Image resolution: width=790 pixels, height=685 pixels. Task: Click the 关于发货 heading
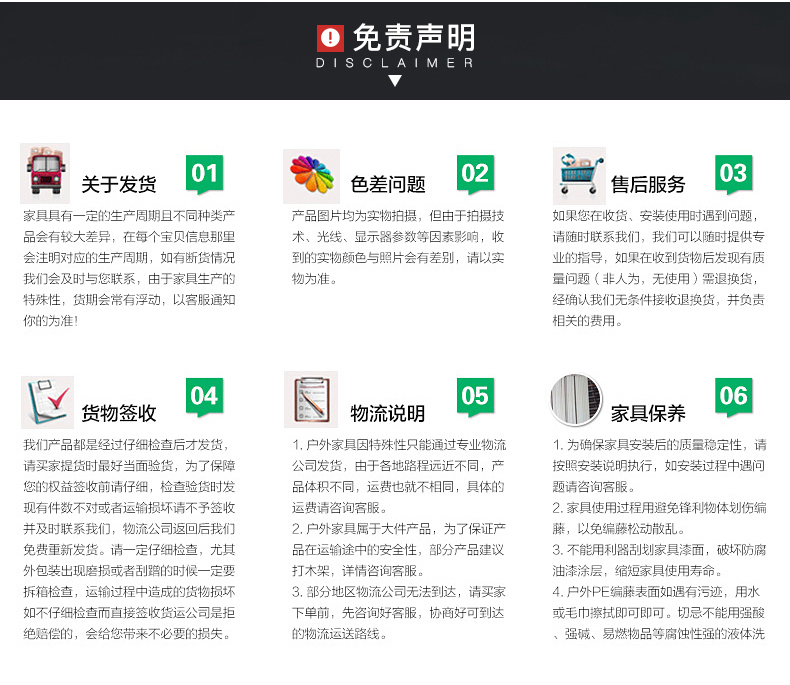click(119, 185)
